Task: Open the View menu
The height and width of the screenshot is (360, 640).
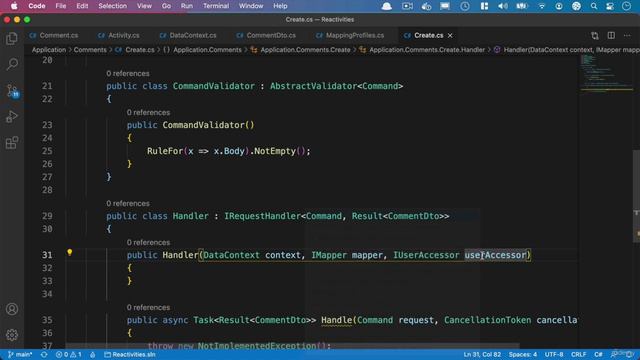Action: point(144,6)
